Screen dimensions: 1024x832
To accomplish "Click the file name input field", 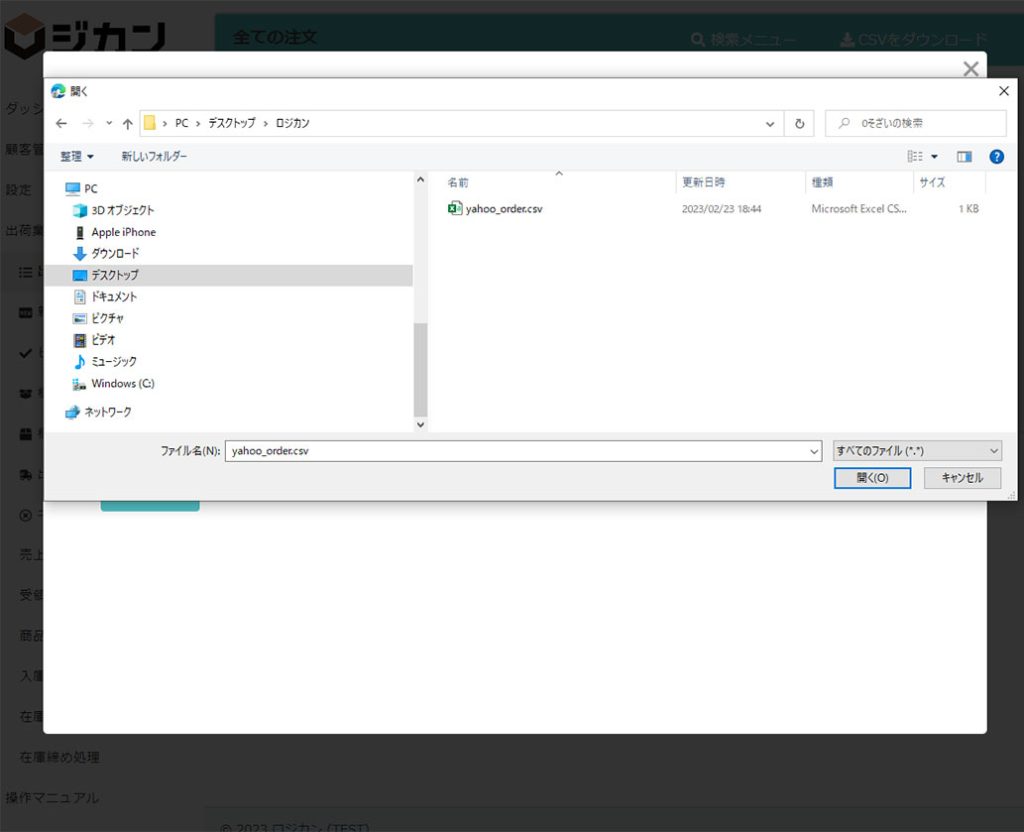I will tap(515, 451).
